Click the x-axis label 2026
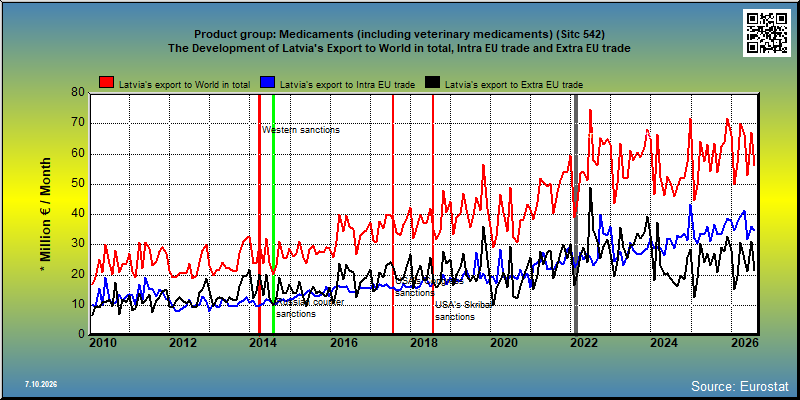 [746, 342]
